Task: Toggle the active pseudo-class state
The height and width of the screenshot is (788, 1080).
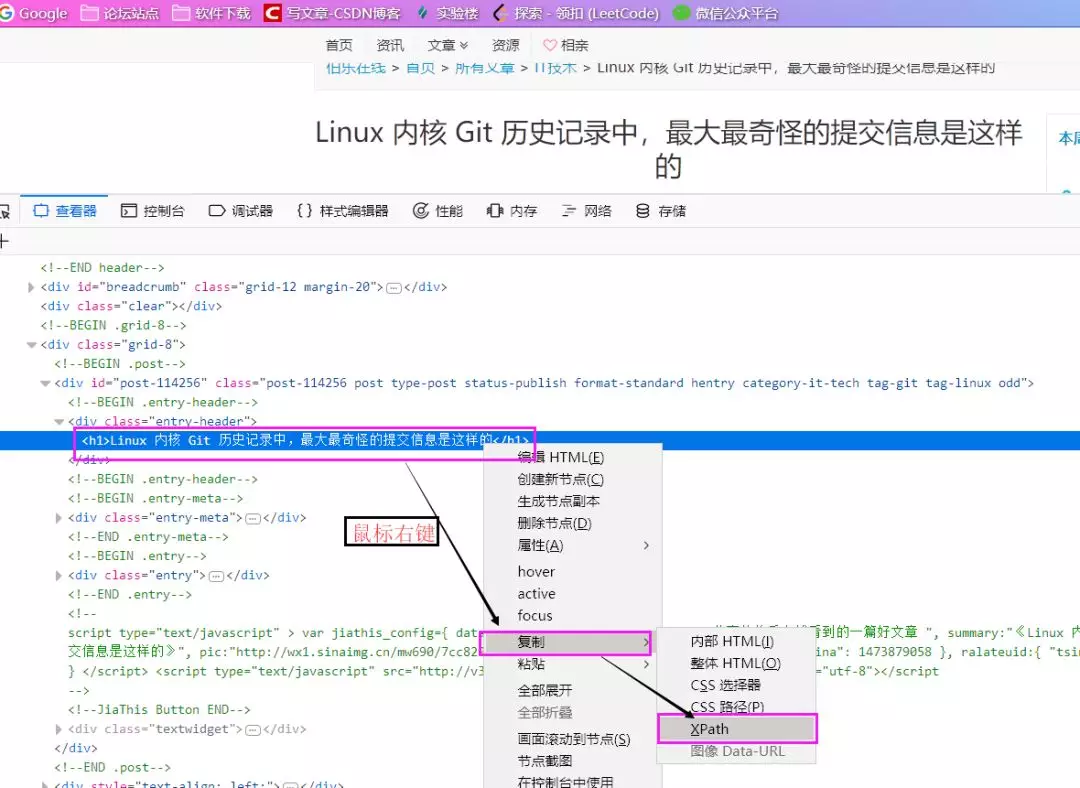Action: (x=537, y=593)
